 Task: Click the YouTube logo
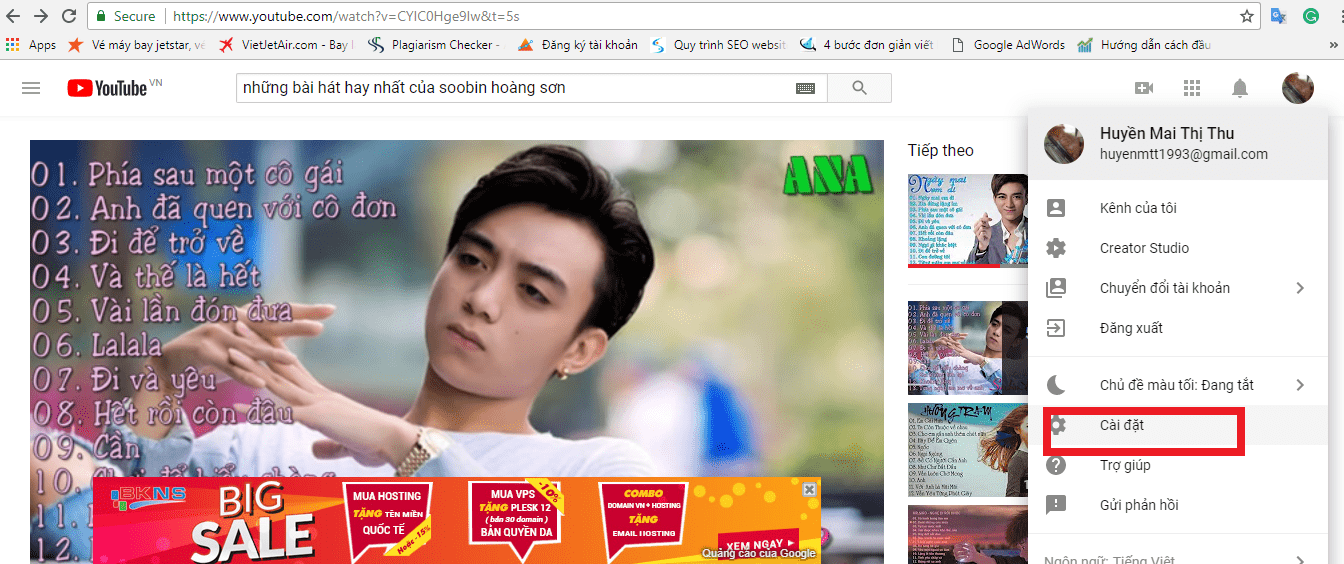107,88
